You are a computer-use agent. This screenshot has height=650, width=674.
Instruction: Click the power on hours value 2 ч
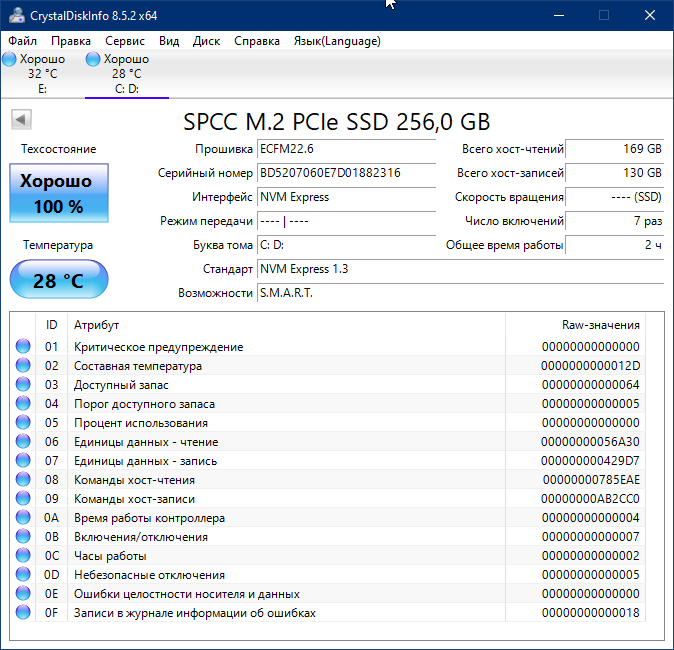[615, 245]
